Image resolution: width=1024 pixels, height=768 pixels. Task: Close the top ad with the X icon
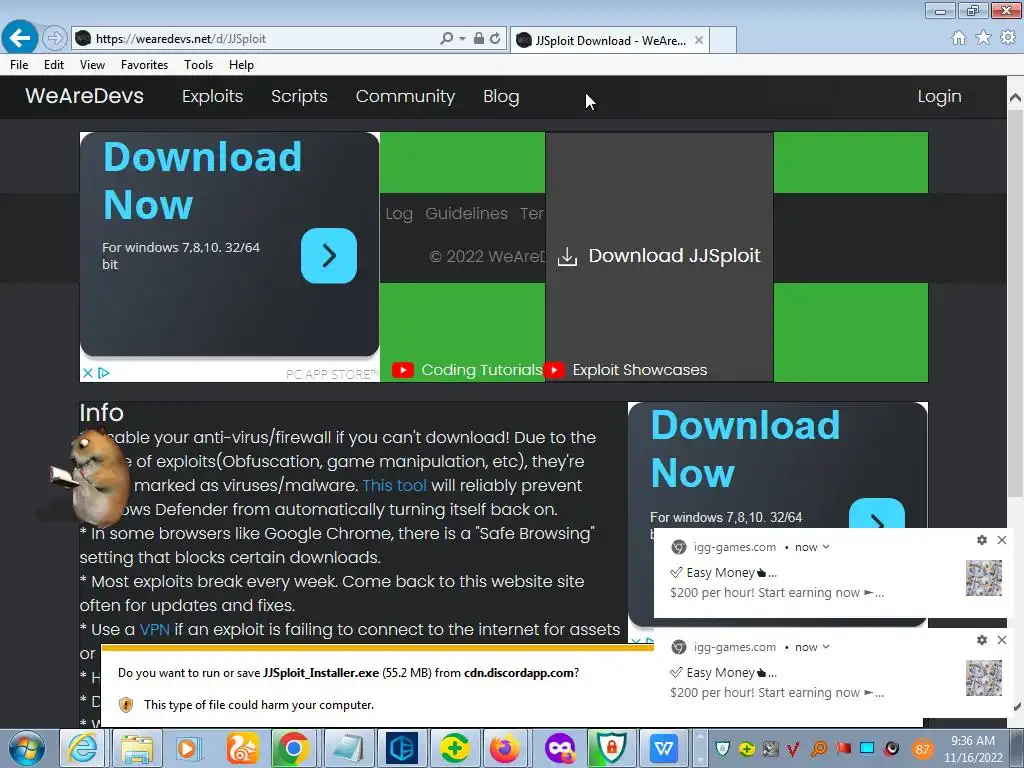pyautogui.click(x=88, y=373)
